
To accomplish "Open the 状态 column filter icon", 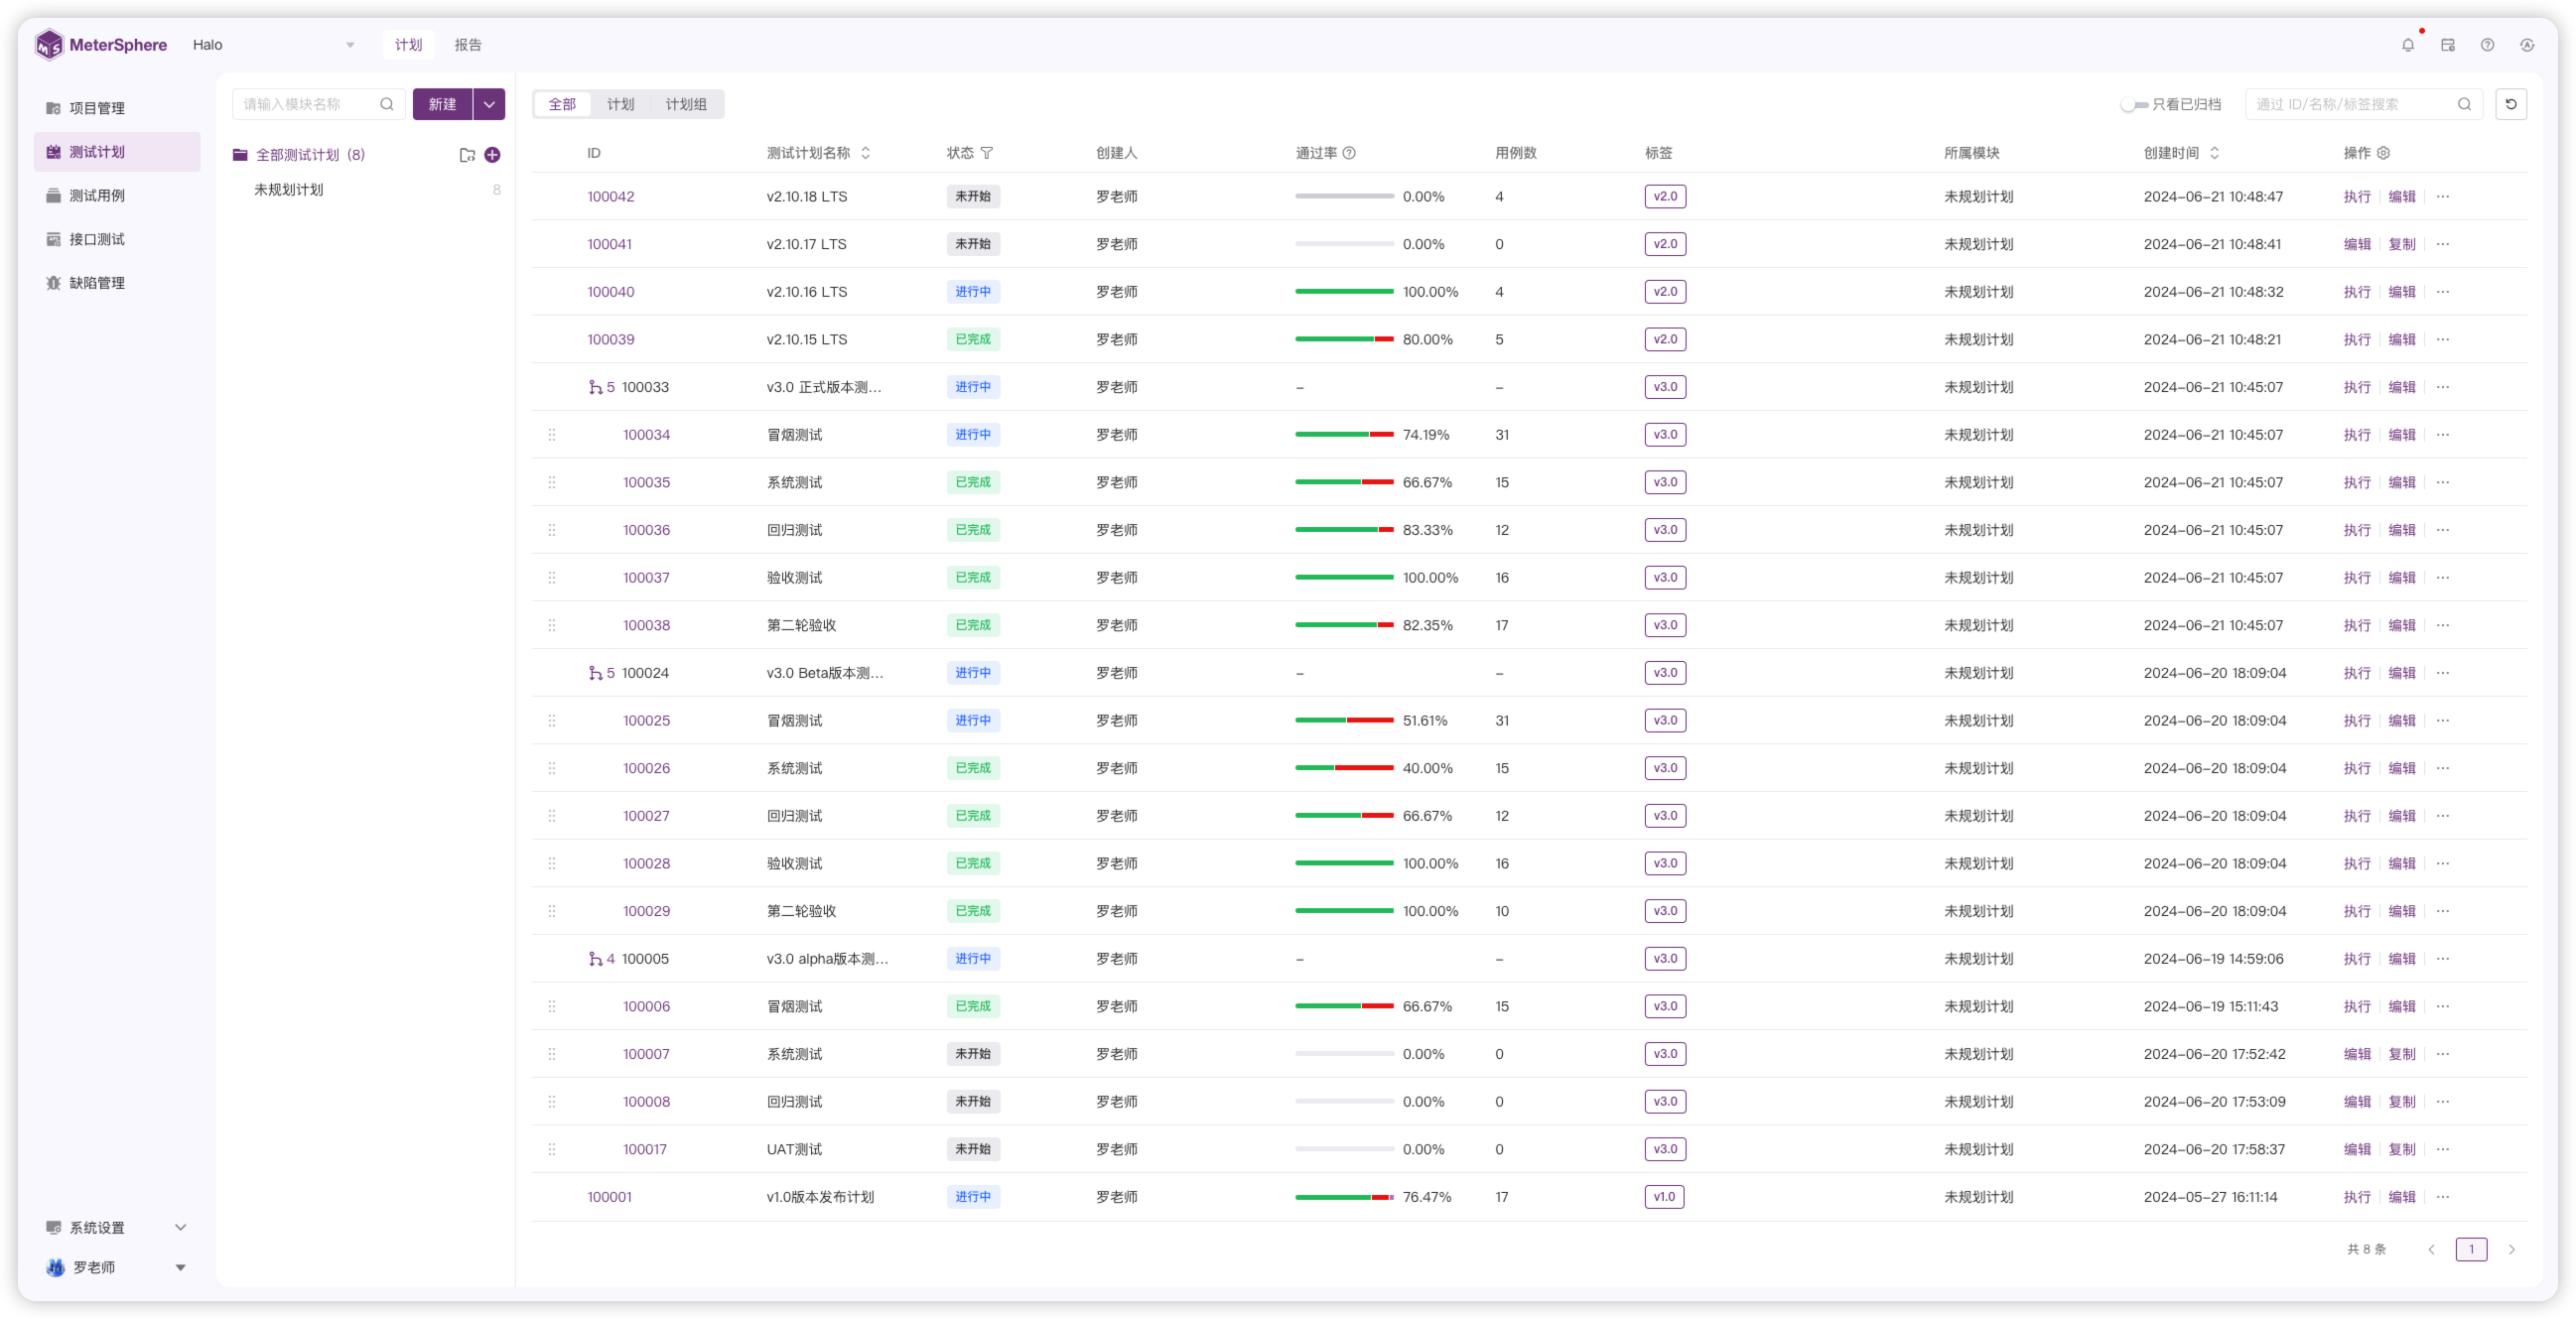I will point(987,153).
